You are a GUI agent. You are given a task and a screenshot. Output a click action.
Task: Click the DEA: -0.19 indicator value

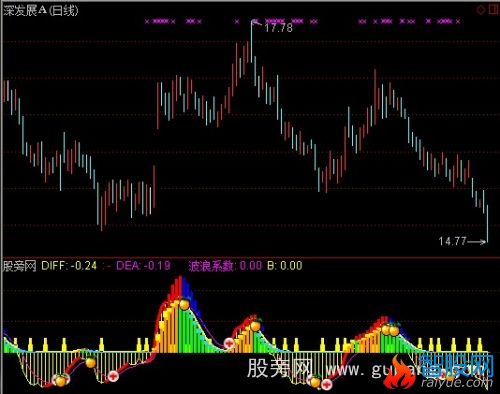143,266
